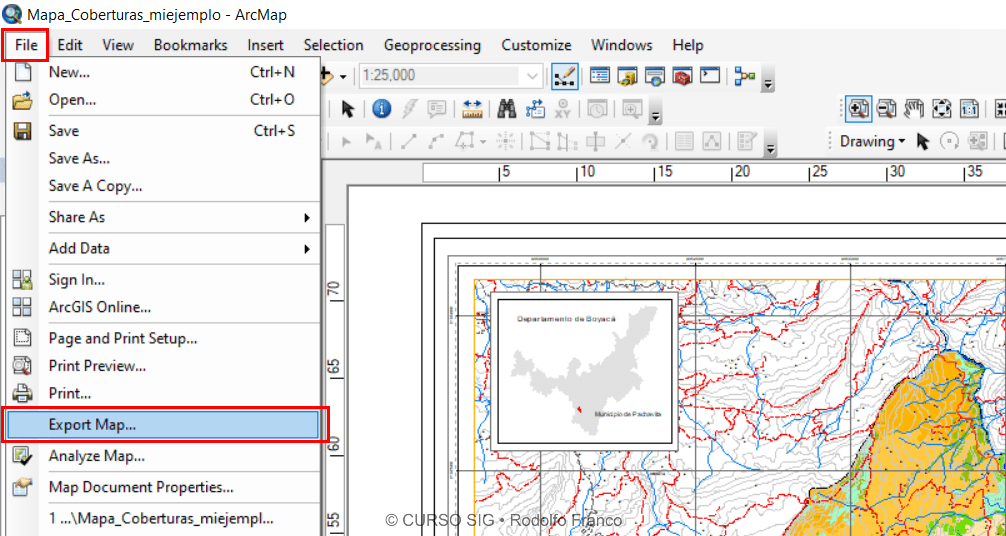Screen dimensions: 1006x536
Task: Toggle the Editor toolbar button
Action: (564, 76)
